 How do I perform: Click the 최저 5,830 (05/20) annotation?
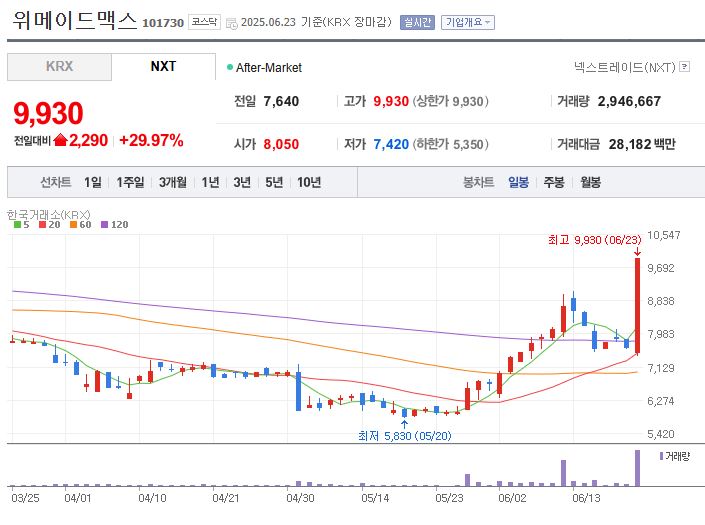[x=405, y=436]
